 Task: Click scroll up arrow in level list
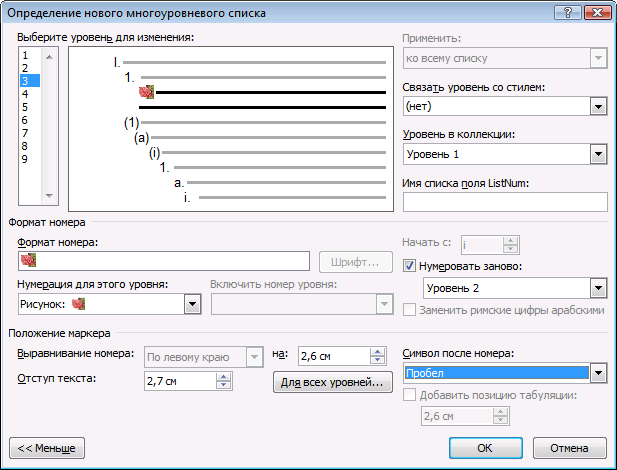49,57
